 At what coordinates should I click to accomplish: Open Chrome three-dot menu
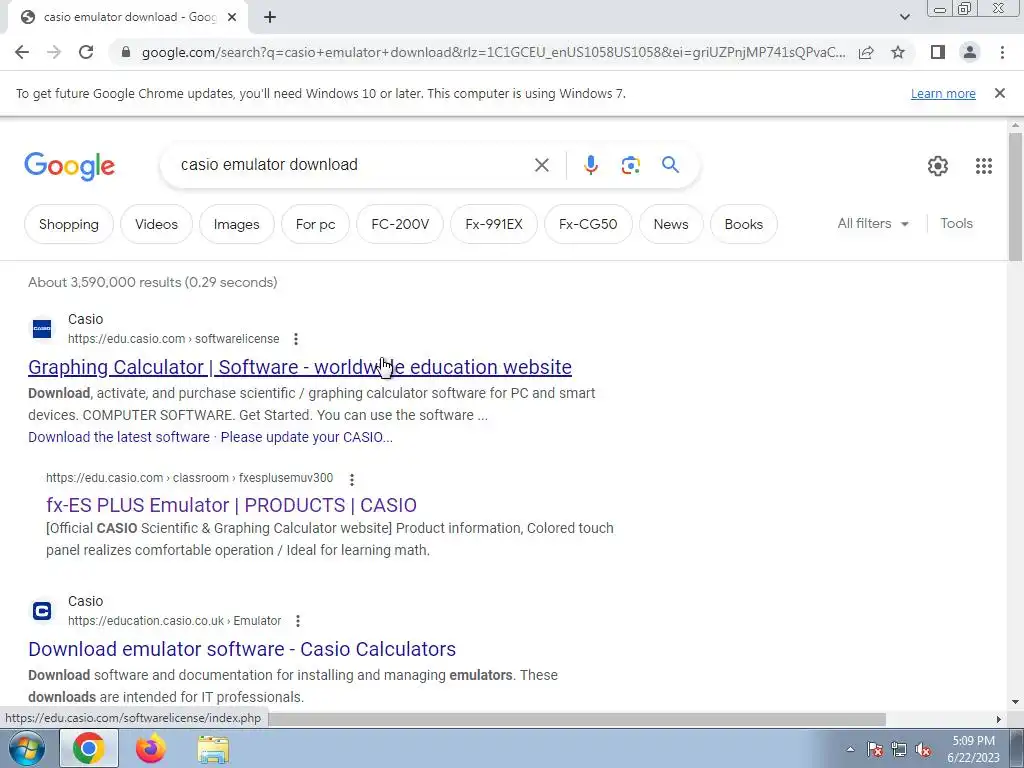coord(1002,52)
